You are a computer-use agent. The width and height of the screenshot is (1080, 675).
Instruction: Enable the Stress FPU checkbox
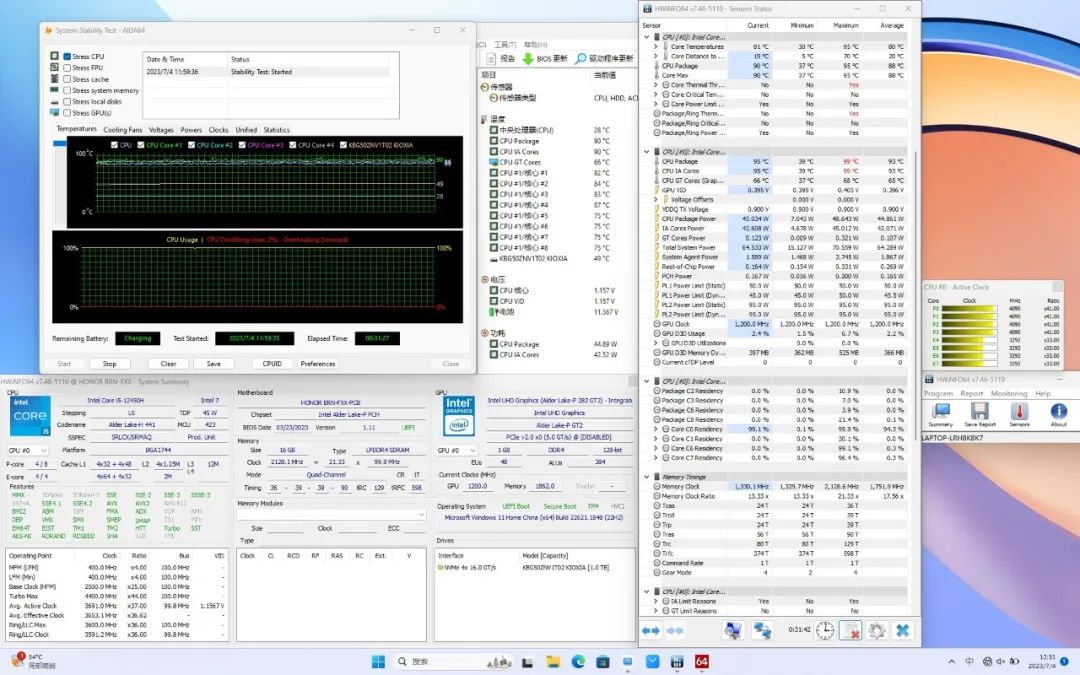pos(67,68)
